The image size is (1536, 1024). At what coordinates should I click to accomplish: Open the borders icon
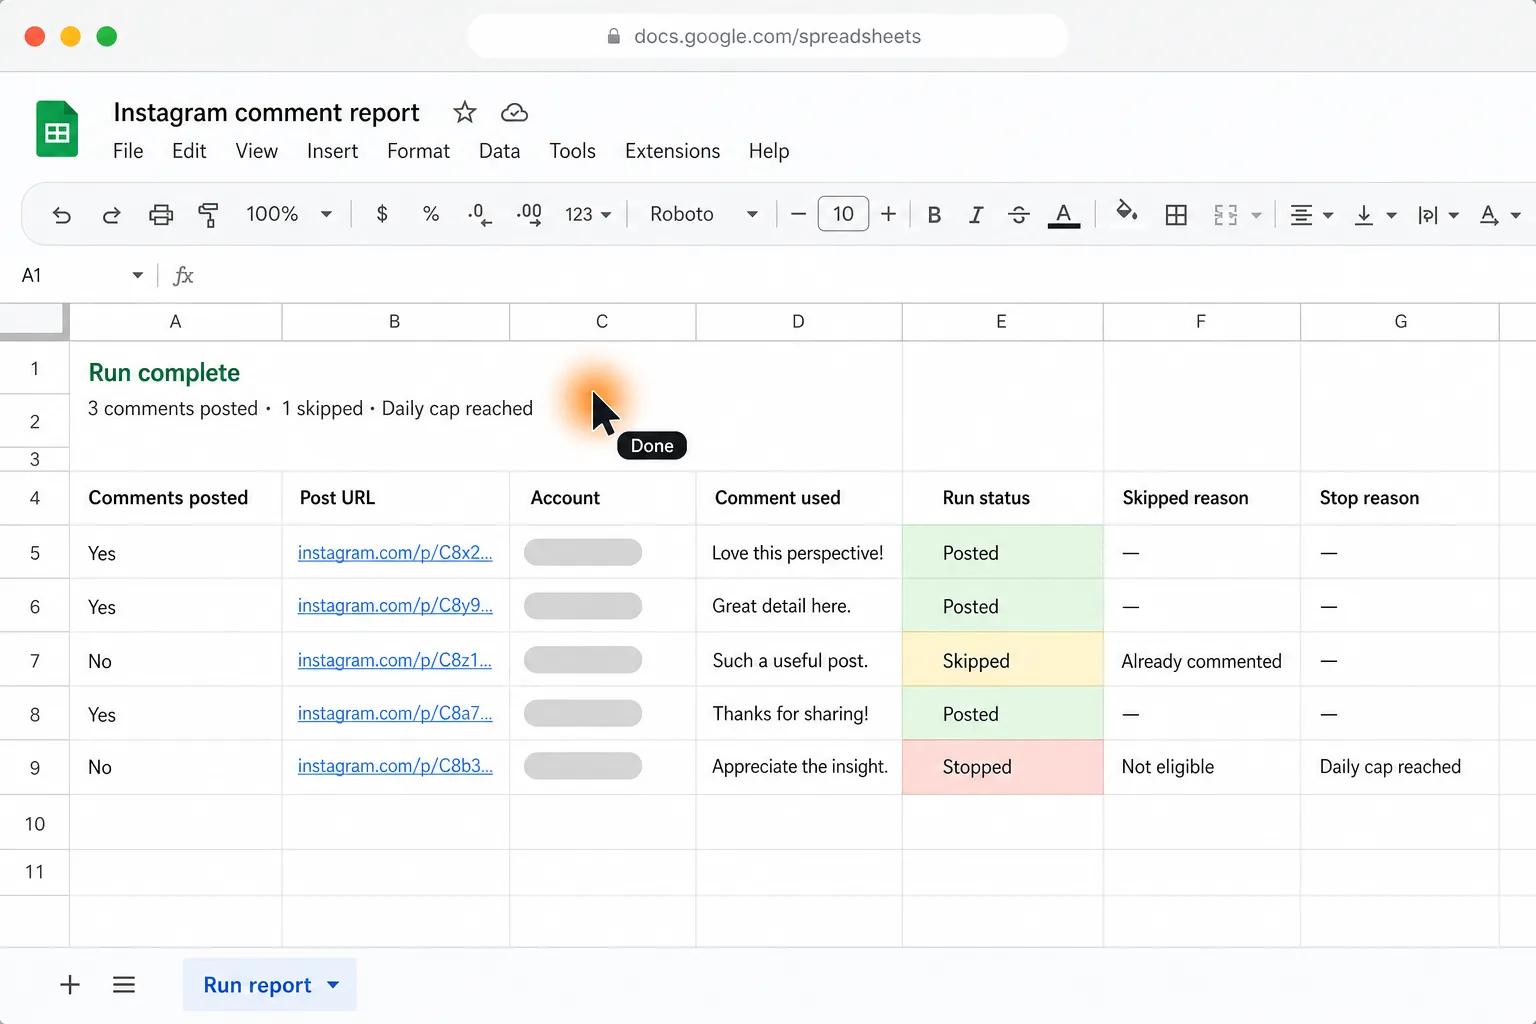click(x=1176, y=215)
